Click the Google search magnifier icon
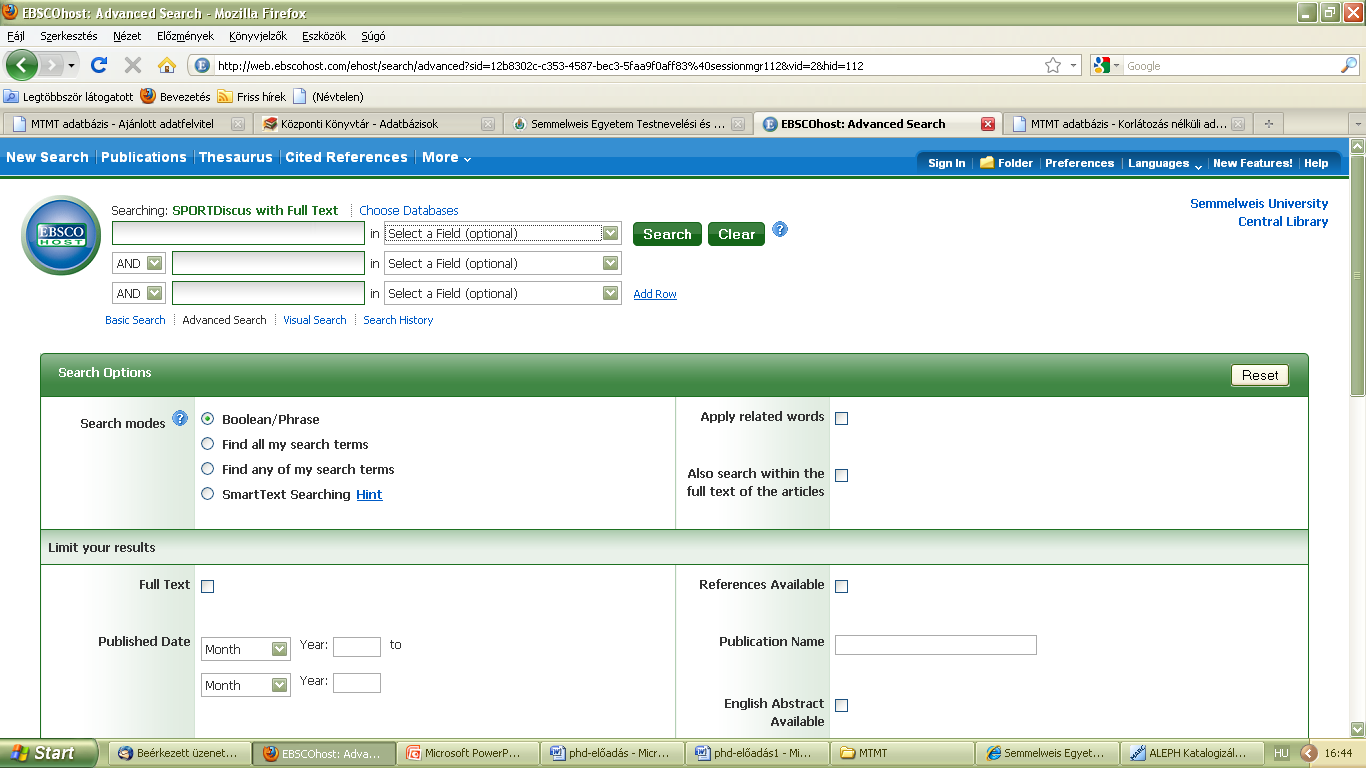The height and width of the screenshot is (768, 1366). [x=1349, y=65]
